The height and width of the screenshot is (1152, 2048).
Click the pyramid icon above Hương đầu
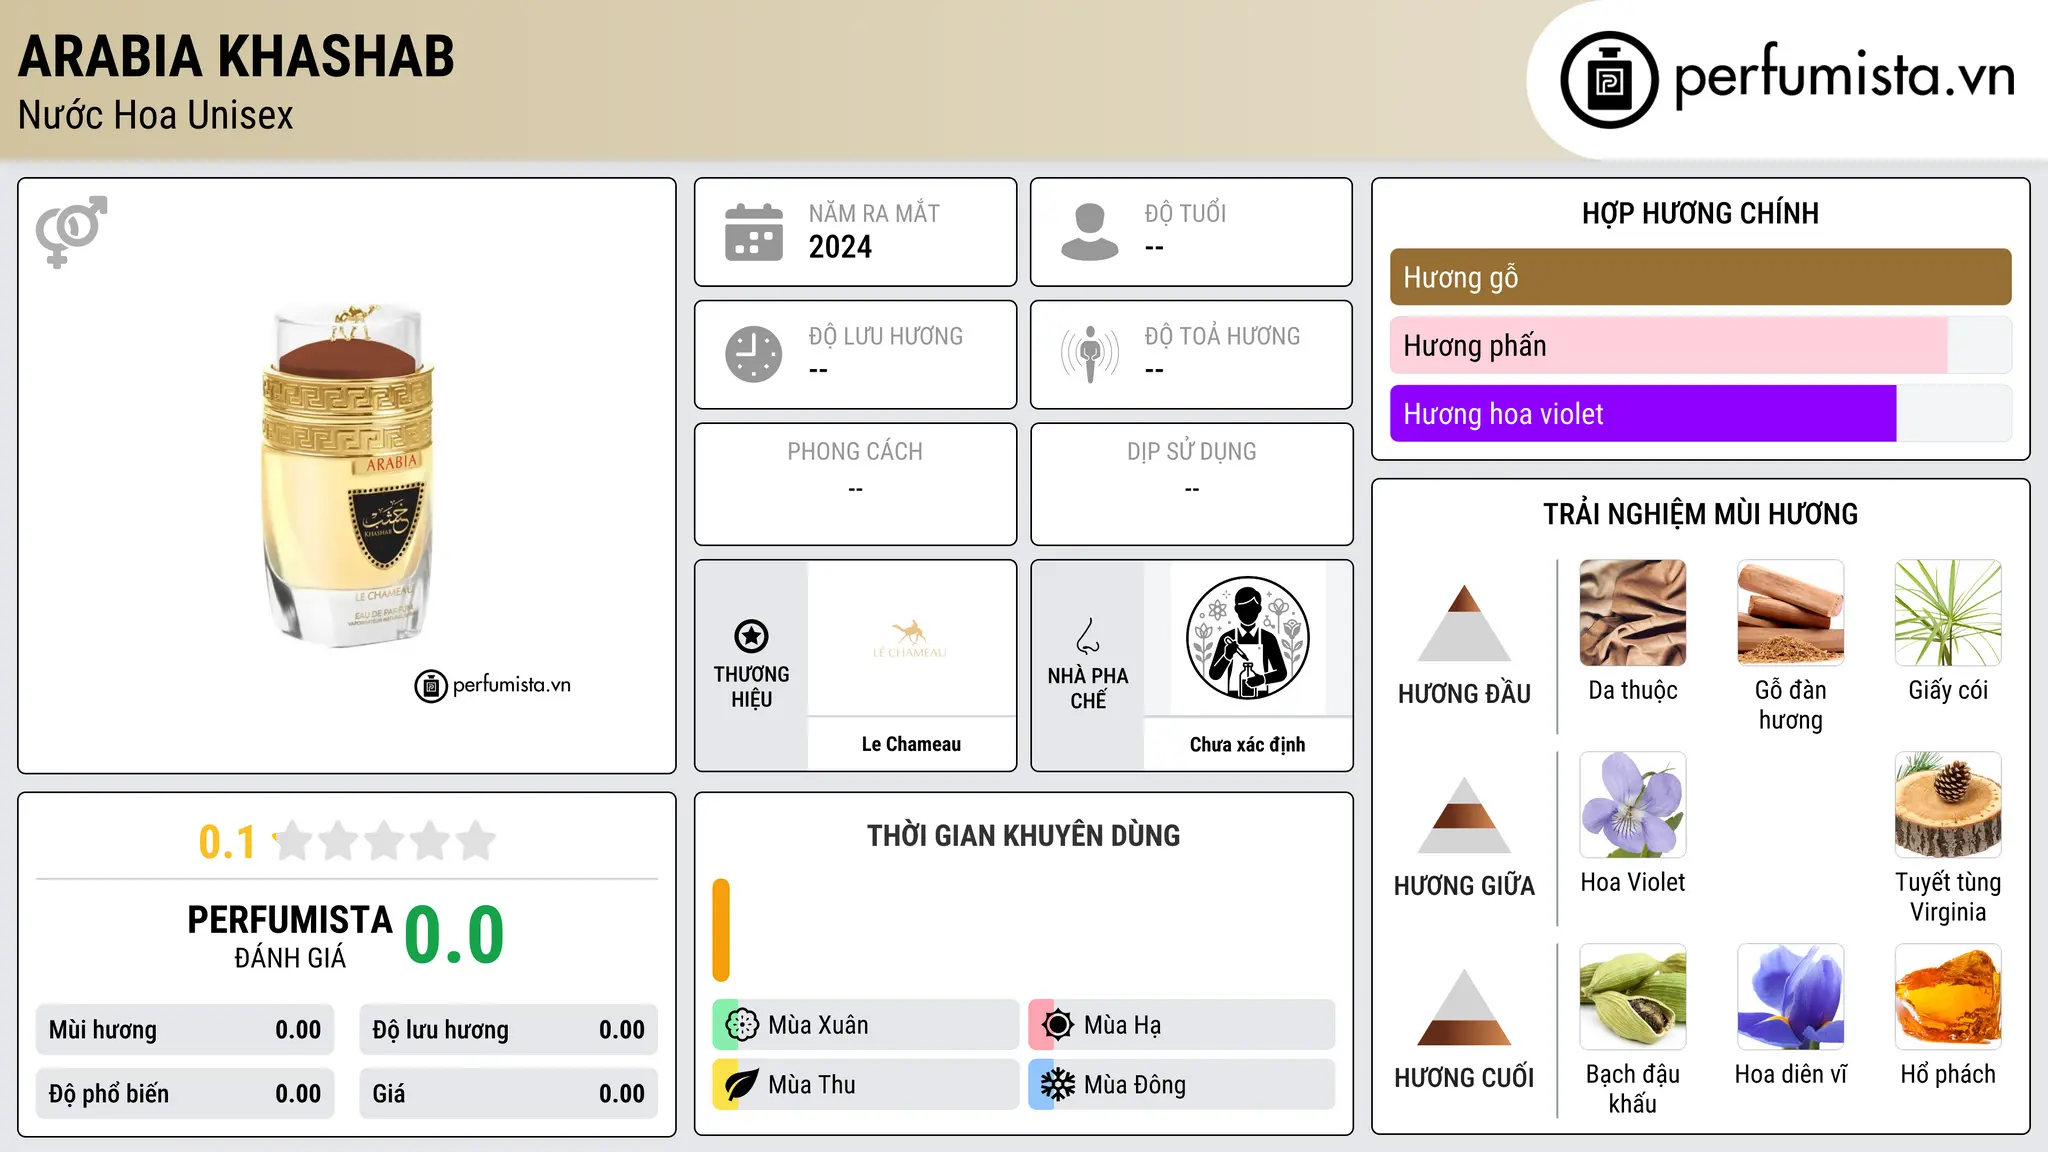[x=1464, y=622]
